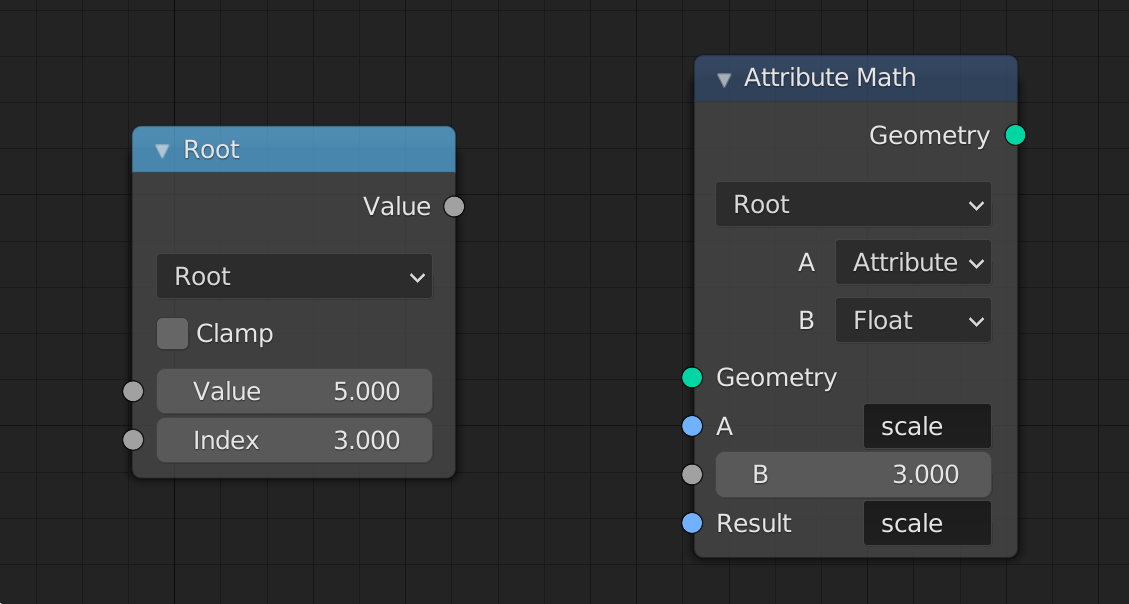The height and width of the screenshot is (604, 1129).
Task: Click the Index input socket on Root node
Action: tap(133, 440)
